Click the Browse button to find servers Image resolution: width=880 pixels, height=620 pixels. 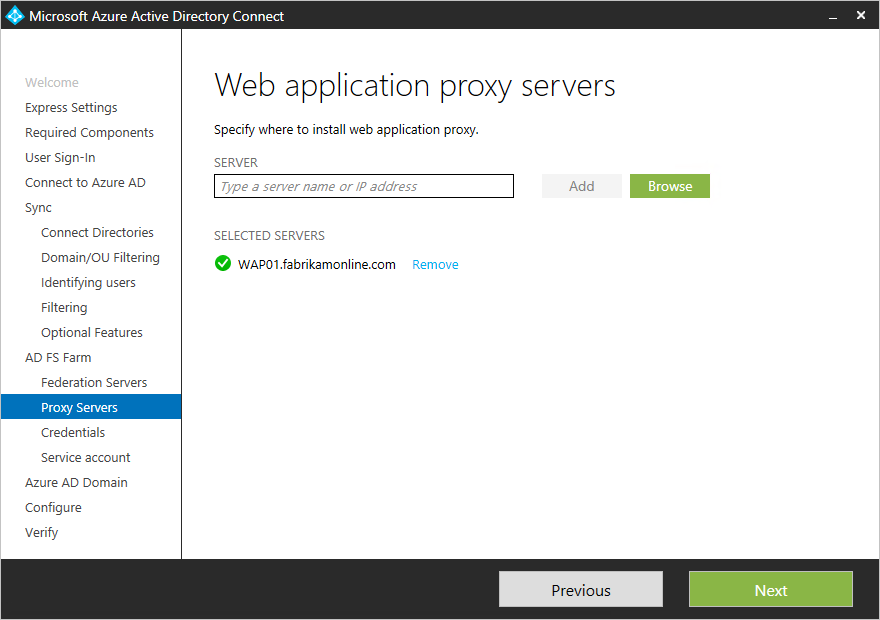coord(670,186)
